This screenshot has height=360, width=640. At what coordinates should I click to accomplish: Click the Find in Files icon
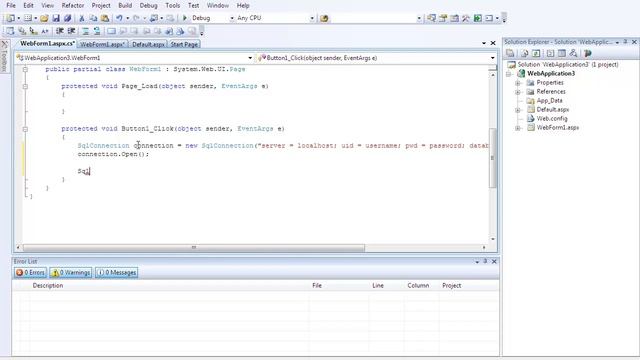pos(324,18)
